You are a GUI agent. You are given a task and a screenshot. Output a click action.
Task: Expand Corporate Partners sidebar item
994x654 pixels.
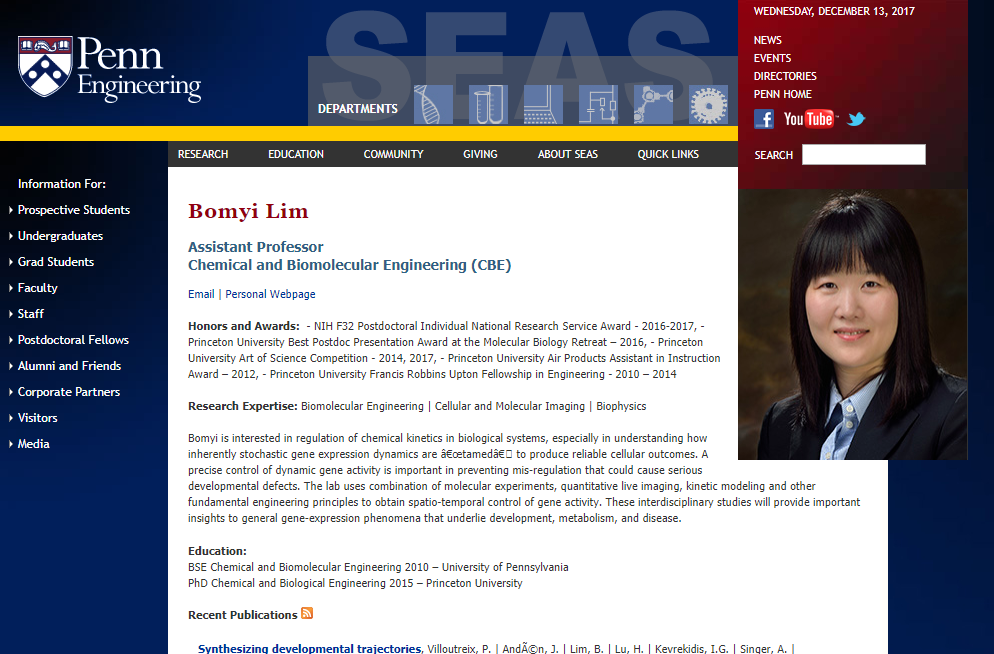69,392
